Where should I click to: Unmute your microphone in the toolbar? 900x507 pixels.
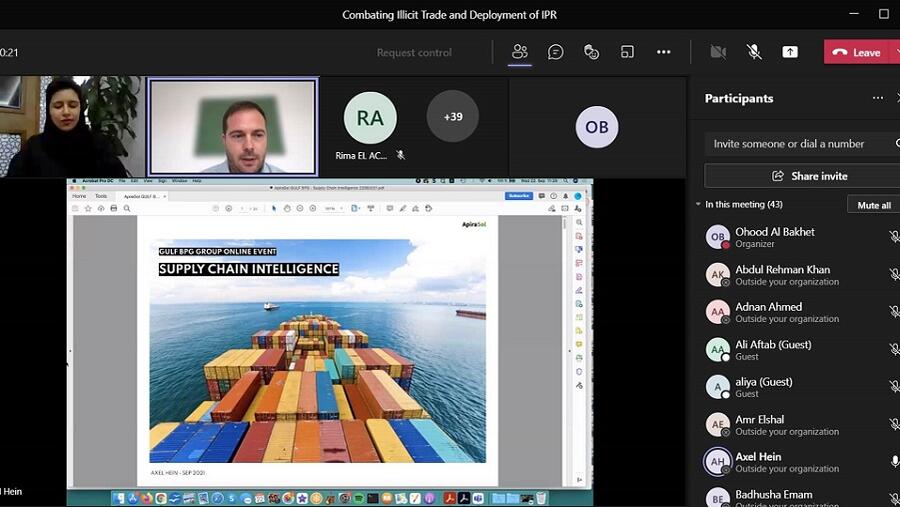point(754,52)
